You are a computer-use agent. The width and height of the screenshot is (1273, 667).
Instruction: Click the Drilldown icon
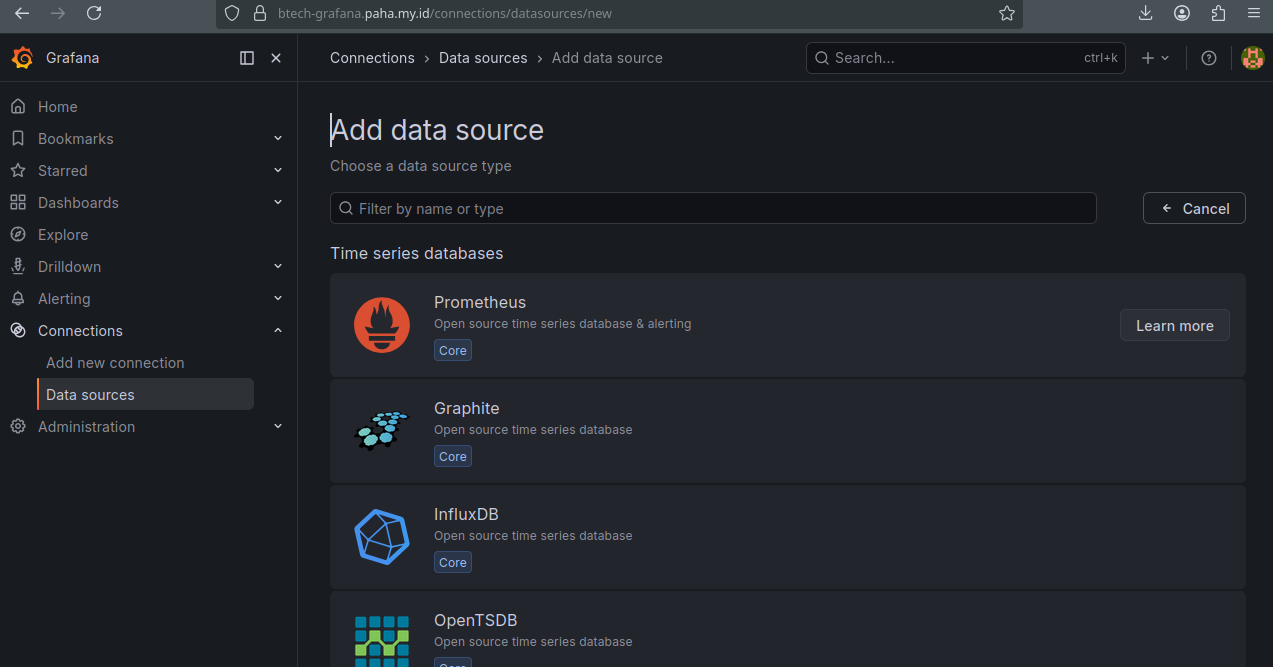[18, 267]
